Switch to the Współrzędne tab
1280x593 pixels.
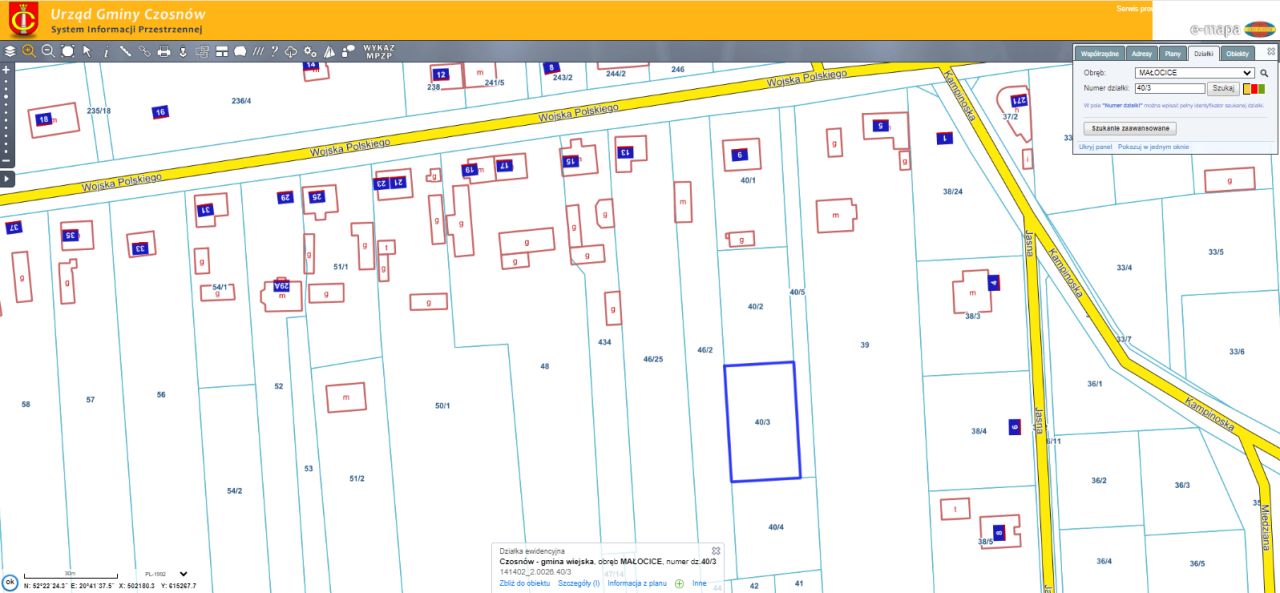tap(1100, 54)
